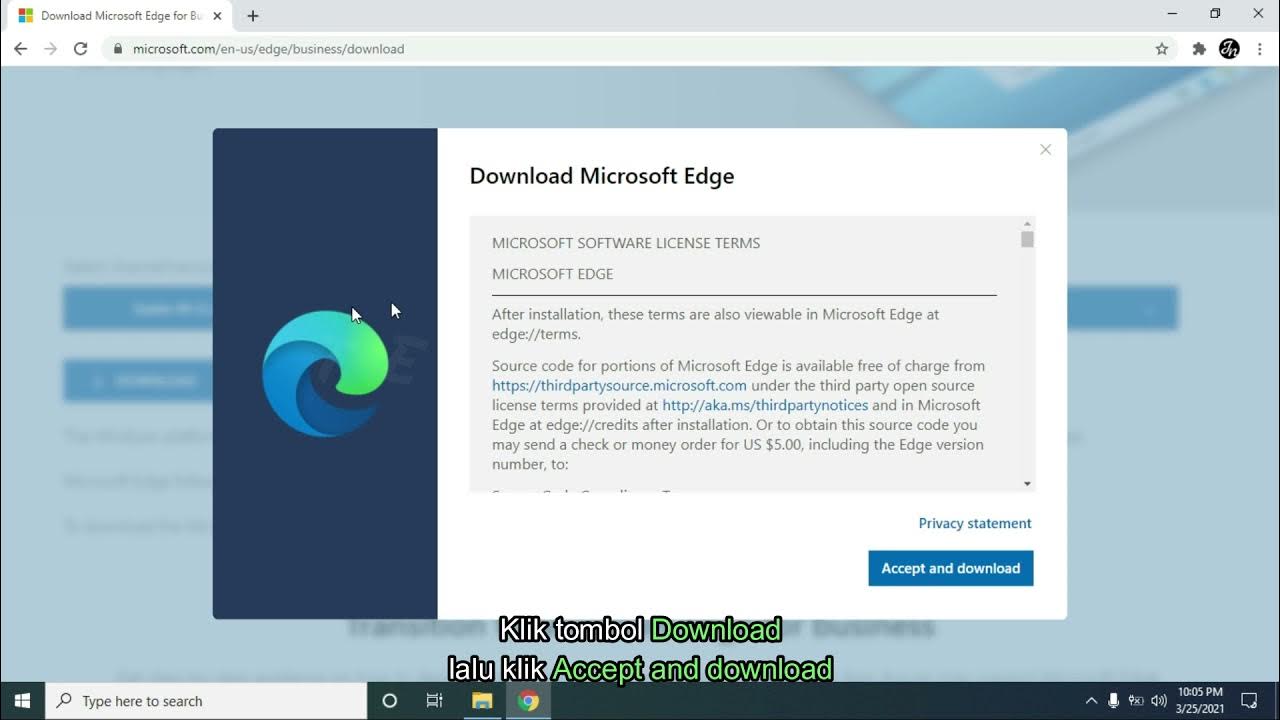Image resolution: width=1280 pixels, height=720 pixels.
Task: Click the MICROSOFT EDGE license subheading
Action: [x=552, y=274]
